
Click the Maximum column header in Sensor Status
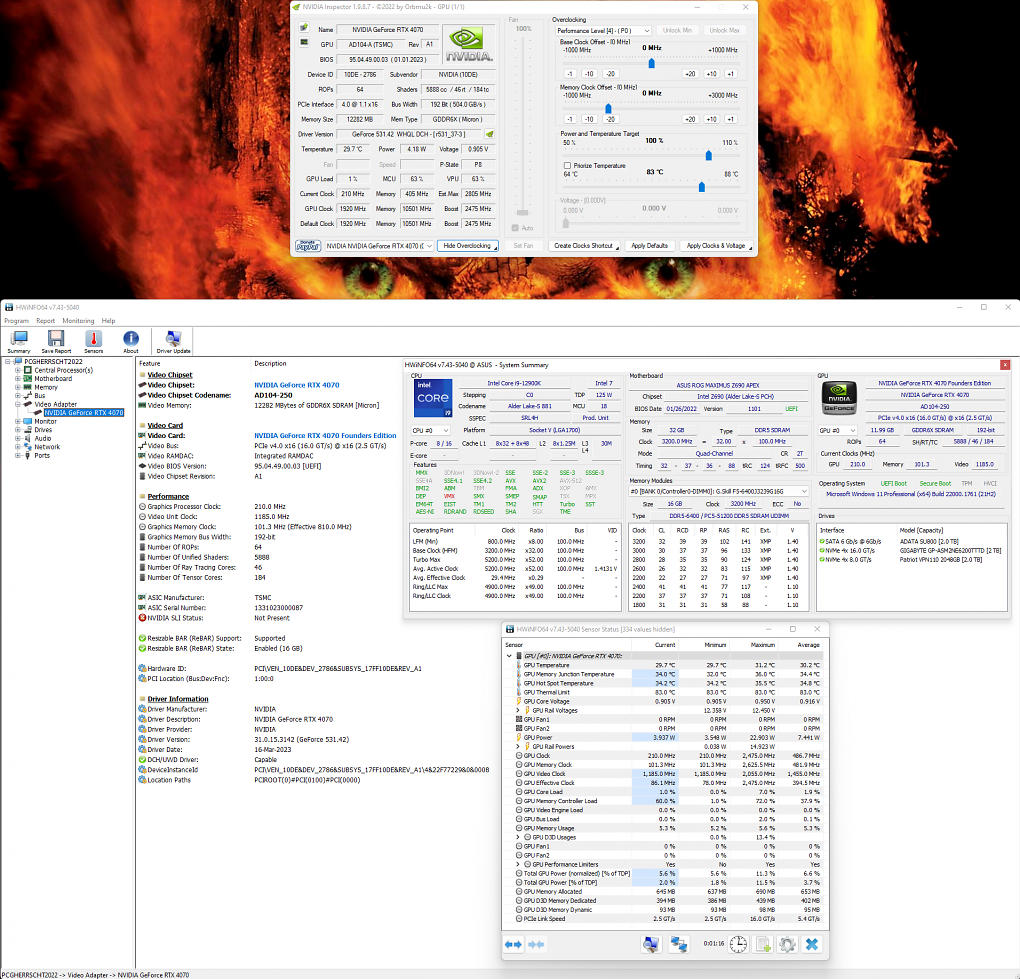coord(762,645)
